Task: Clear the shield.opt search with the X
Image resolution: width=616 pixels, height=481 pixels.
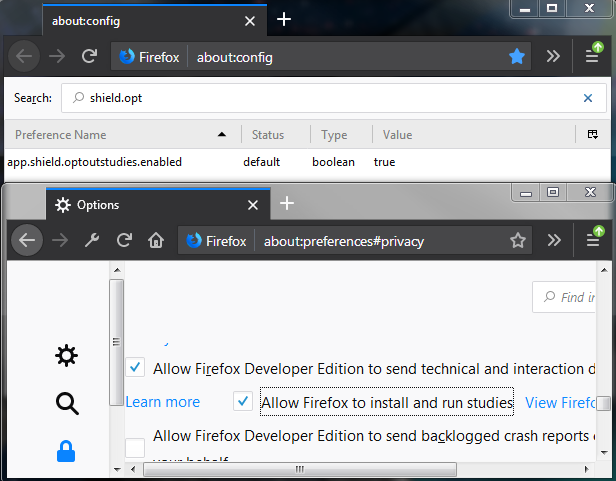Action: [588, 98]
